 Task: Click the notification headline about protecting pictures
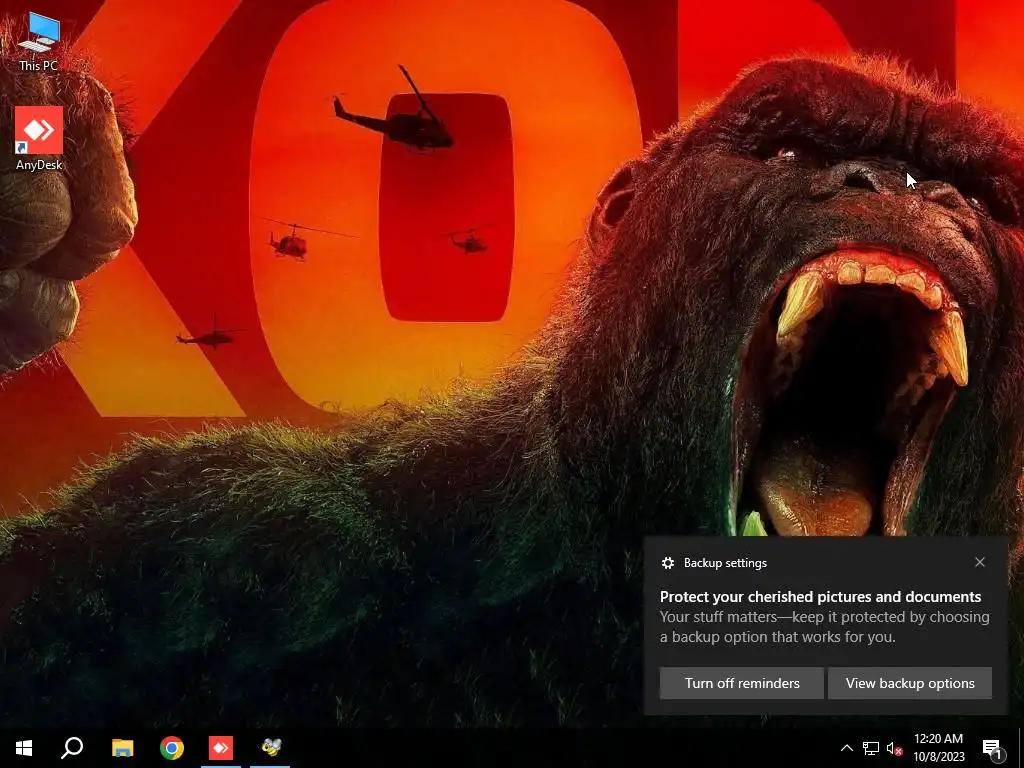click(820, 597)
